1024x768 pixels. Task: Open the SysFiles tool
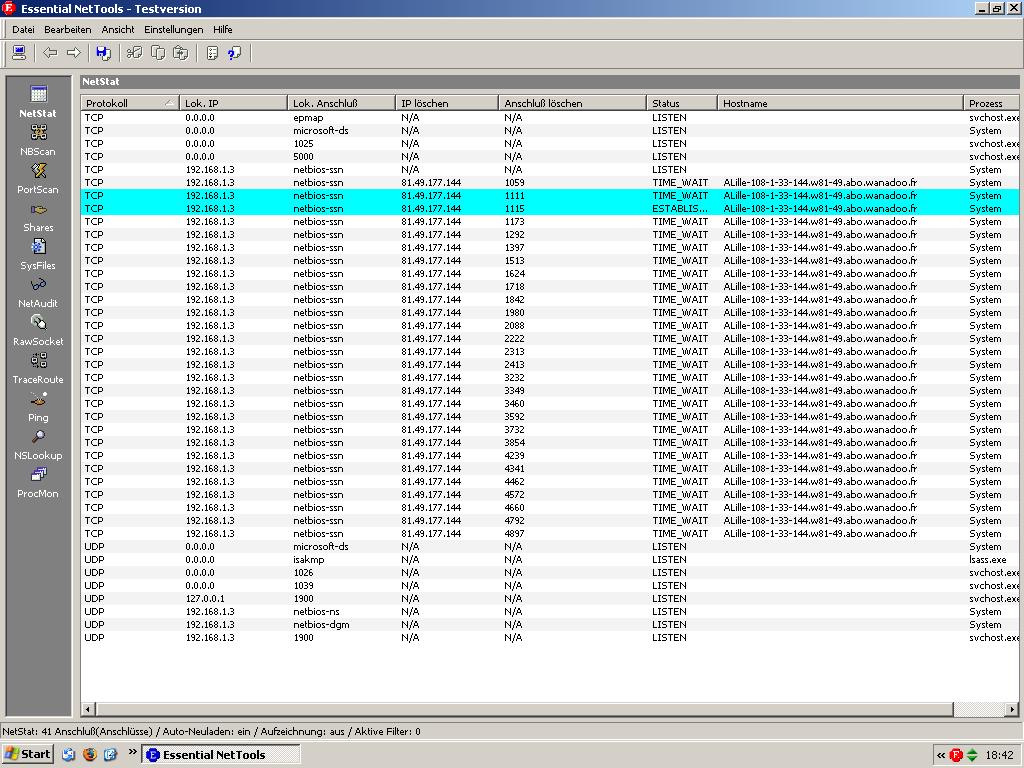38,248
